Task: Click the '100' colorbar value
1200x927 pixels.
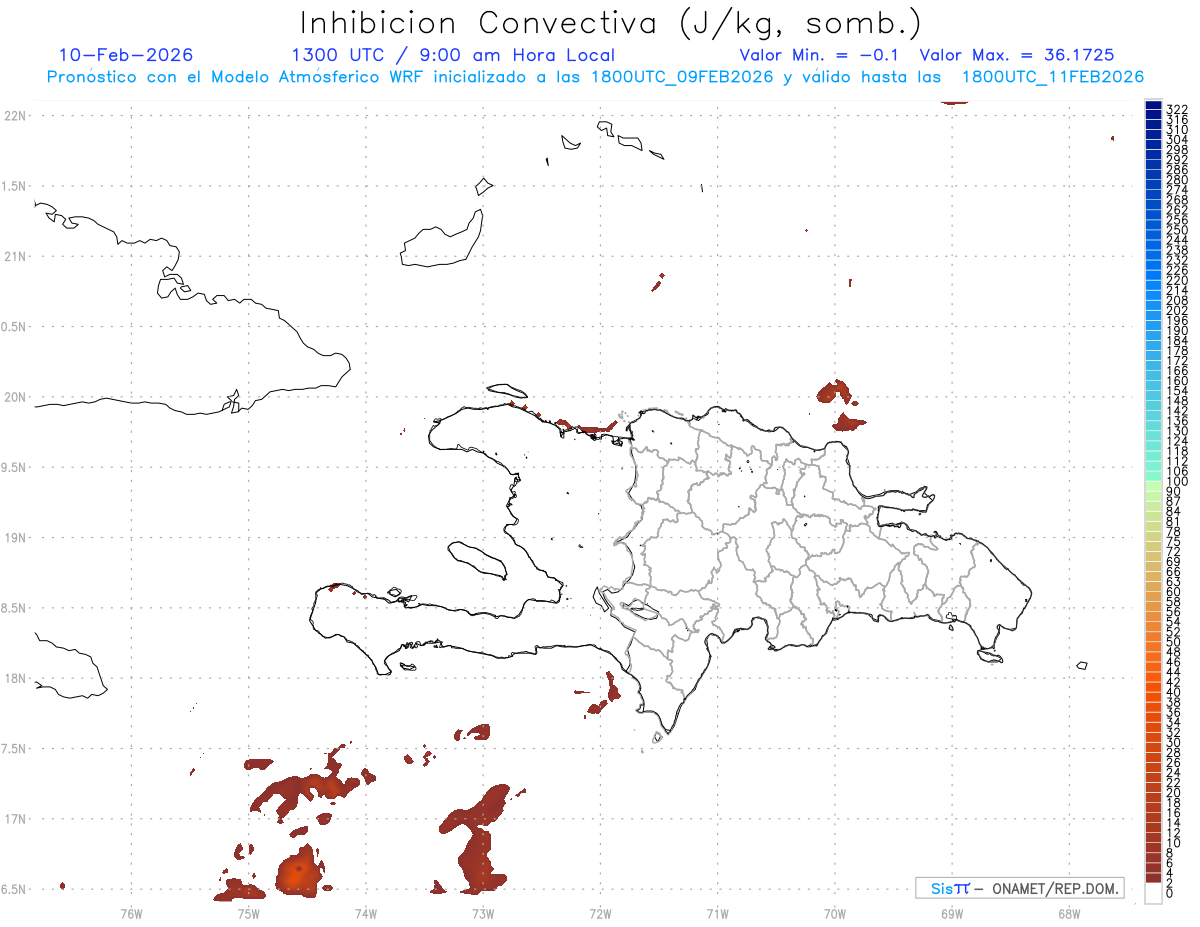Action: coord(1177,481)
